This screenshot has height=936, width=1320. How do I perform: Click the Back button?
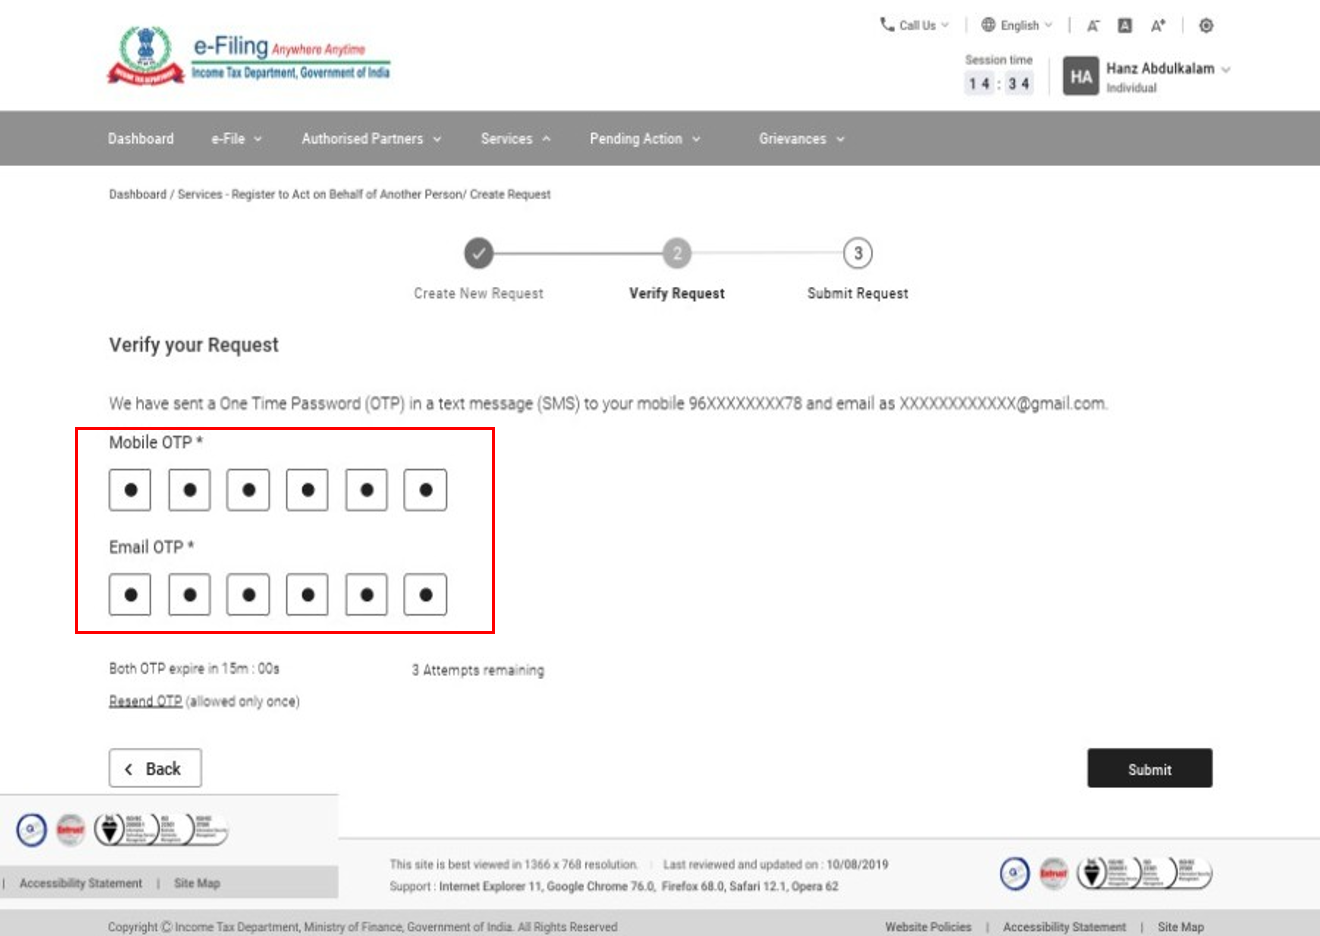(x=155, y=768)
